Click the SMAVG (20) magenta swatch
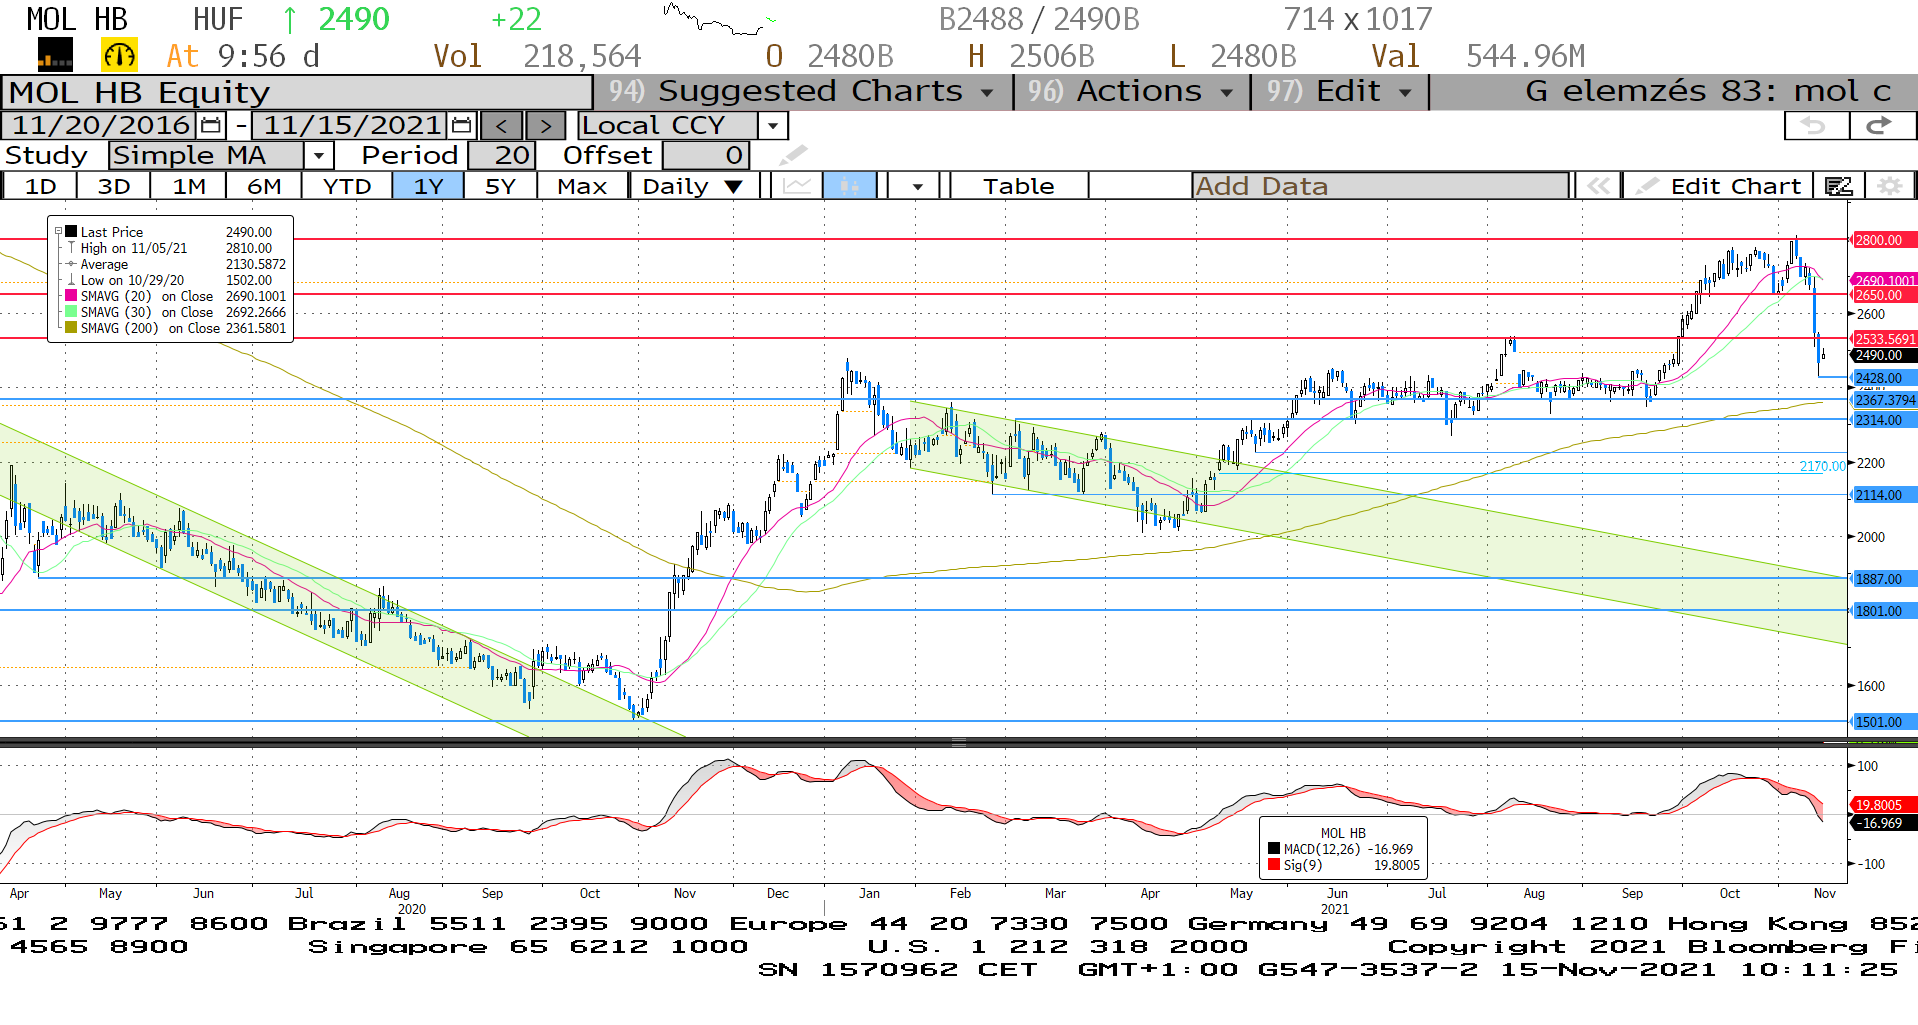Screen dimensions: 1918x1025 point(71,296)
